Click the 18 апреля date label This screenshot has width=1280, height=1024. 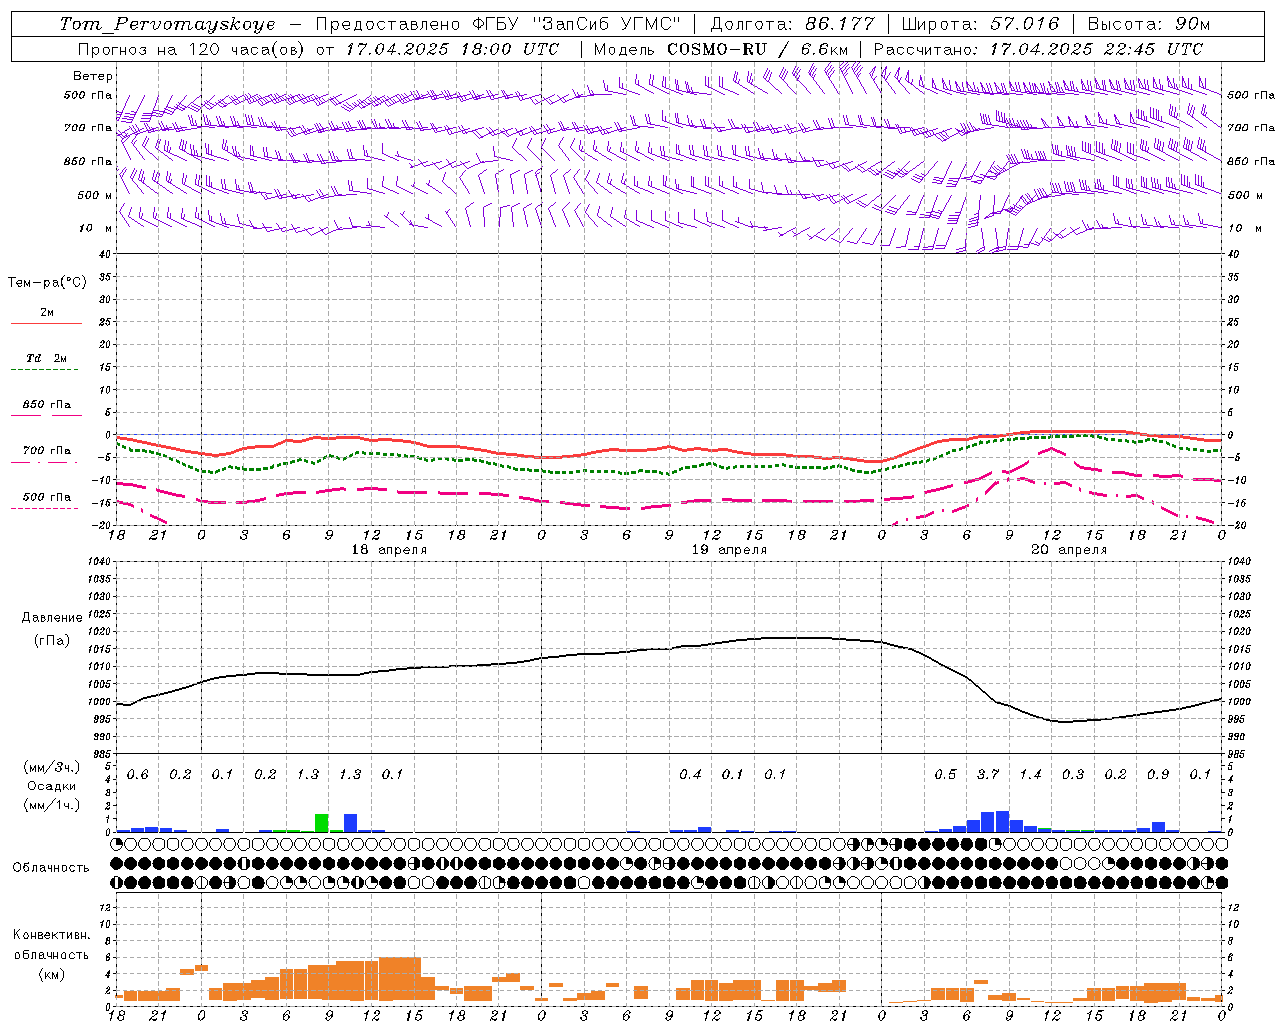tap(389, 550)
